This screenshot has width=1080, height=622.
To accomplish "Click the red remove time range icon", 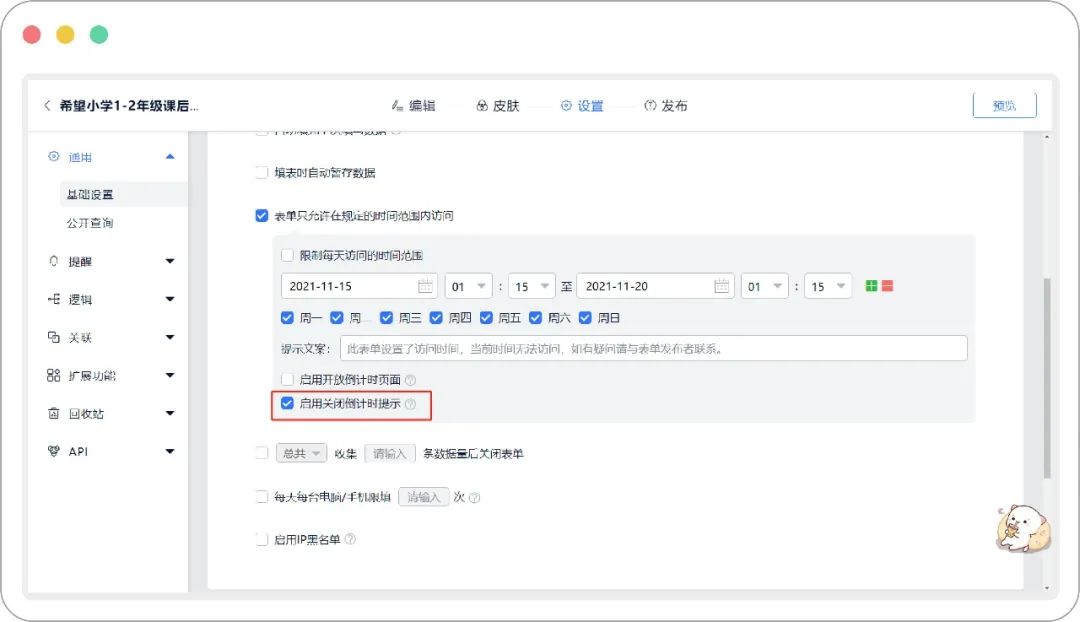I will (887, 286).
